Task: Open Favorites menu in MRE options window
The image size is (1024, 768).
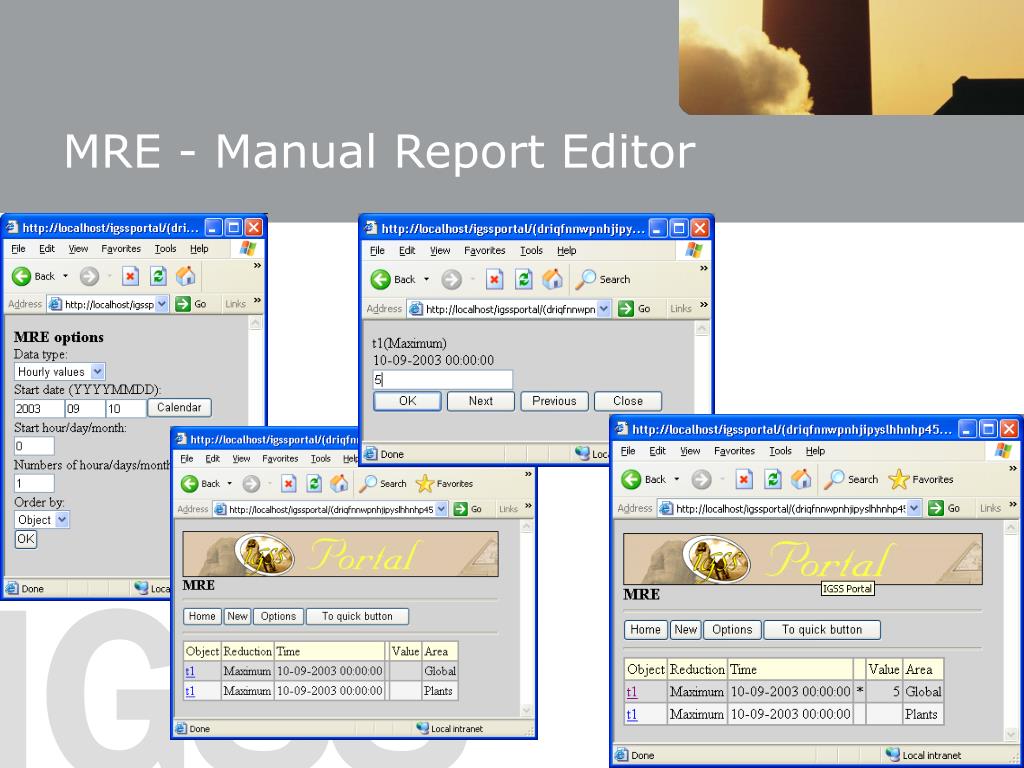Action: coord(121,249)
